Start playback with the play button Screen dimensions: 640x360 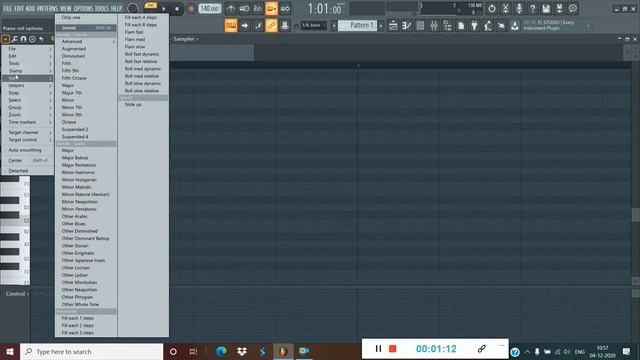(164, 9)
